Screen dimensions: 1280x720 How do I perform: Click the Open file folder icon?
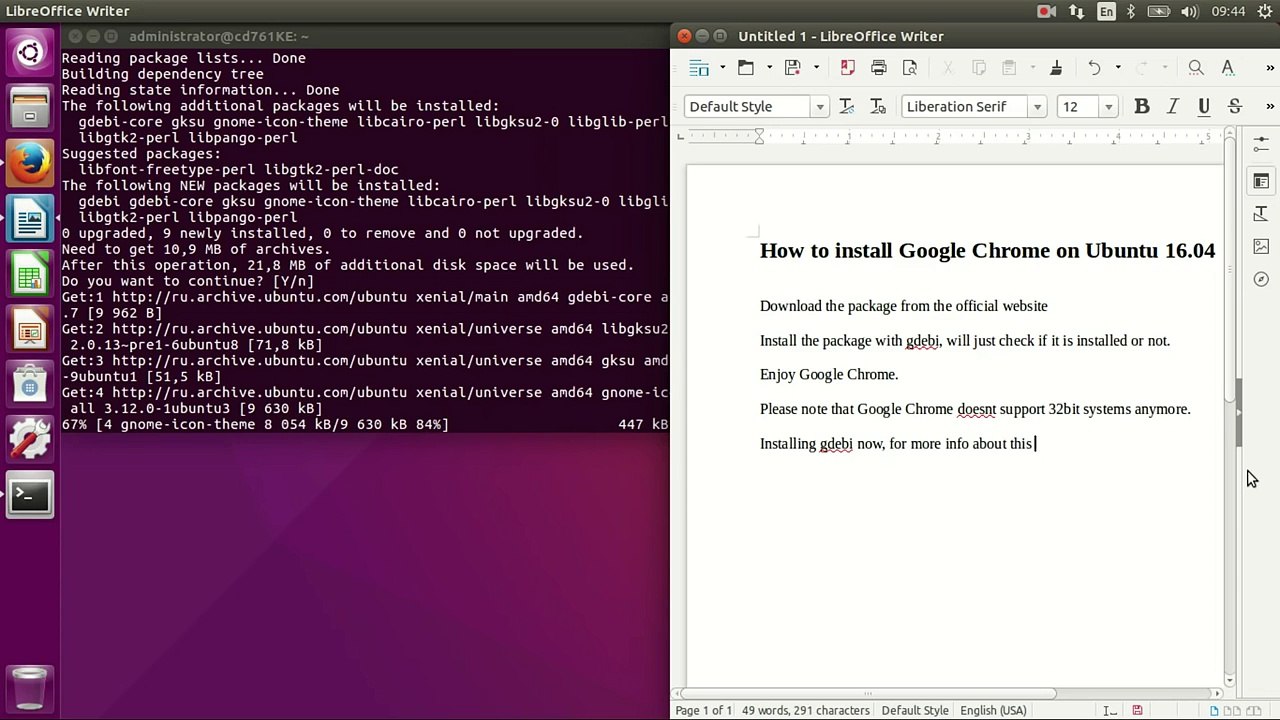(746, 68)
